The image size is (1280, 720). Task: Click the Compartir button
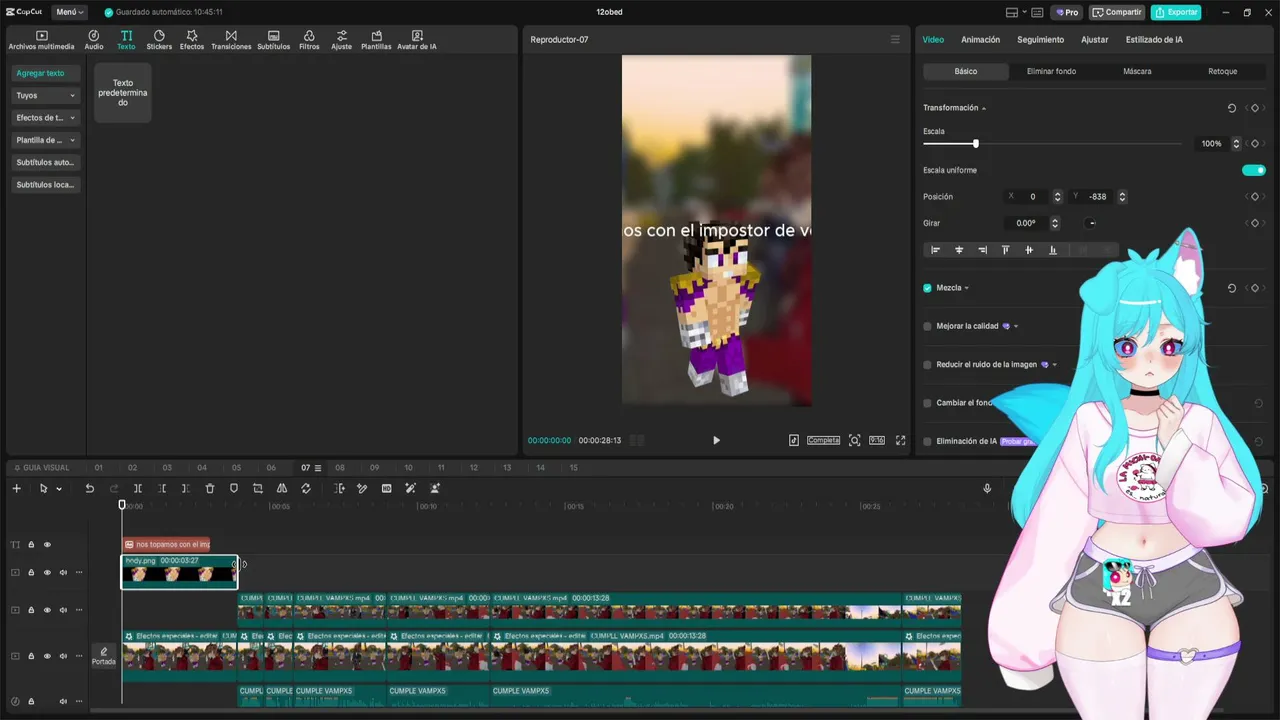[x=1117, y=12]
